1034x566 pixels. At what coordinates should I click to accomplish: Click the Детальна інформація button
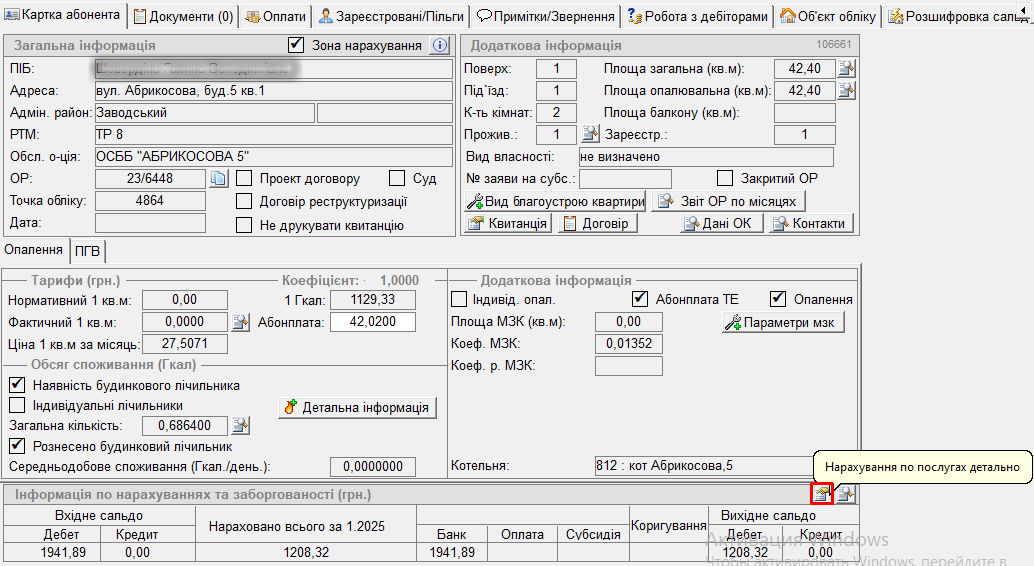click(x=357, y=407)
